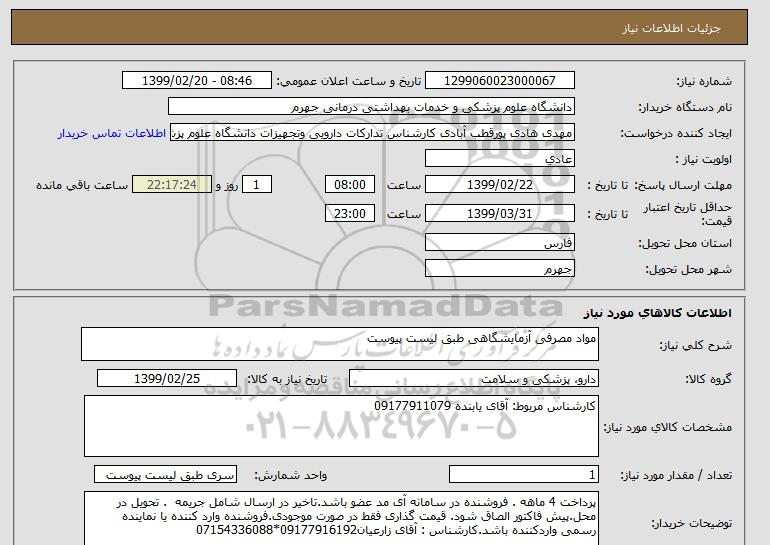Select the delivery province field فارس

(x=499, y=243)
